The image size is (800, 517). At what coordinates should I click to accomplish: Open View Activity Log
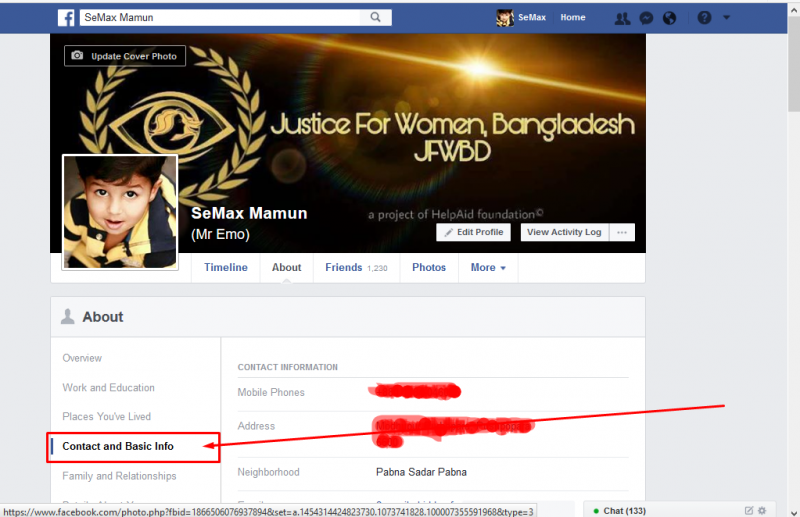[564, 232]
